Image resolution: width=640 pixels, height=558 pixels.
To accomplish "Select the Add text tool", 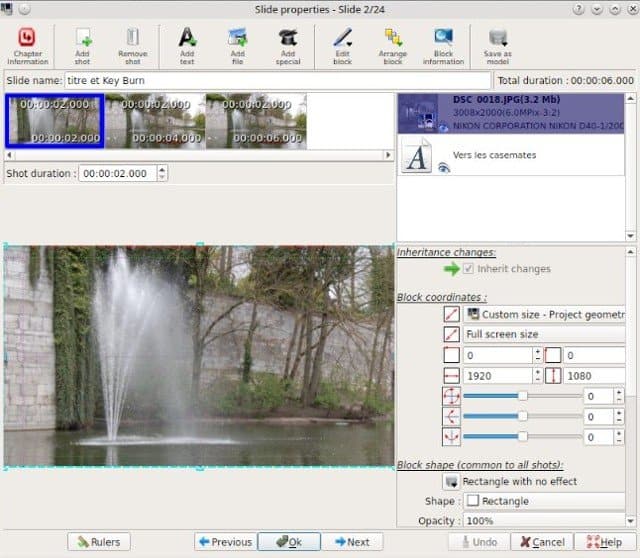I will pyautogui.click(x=187, y=46).
